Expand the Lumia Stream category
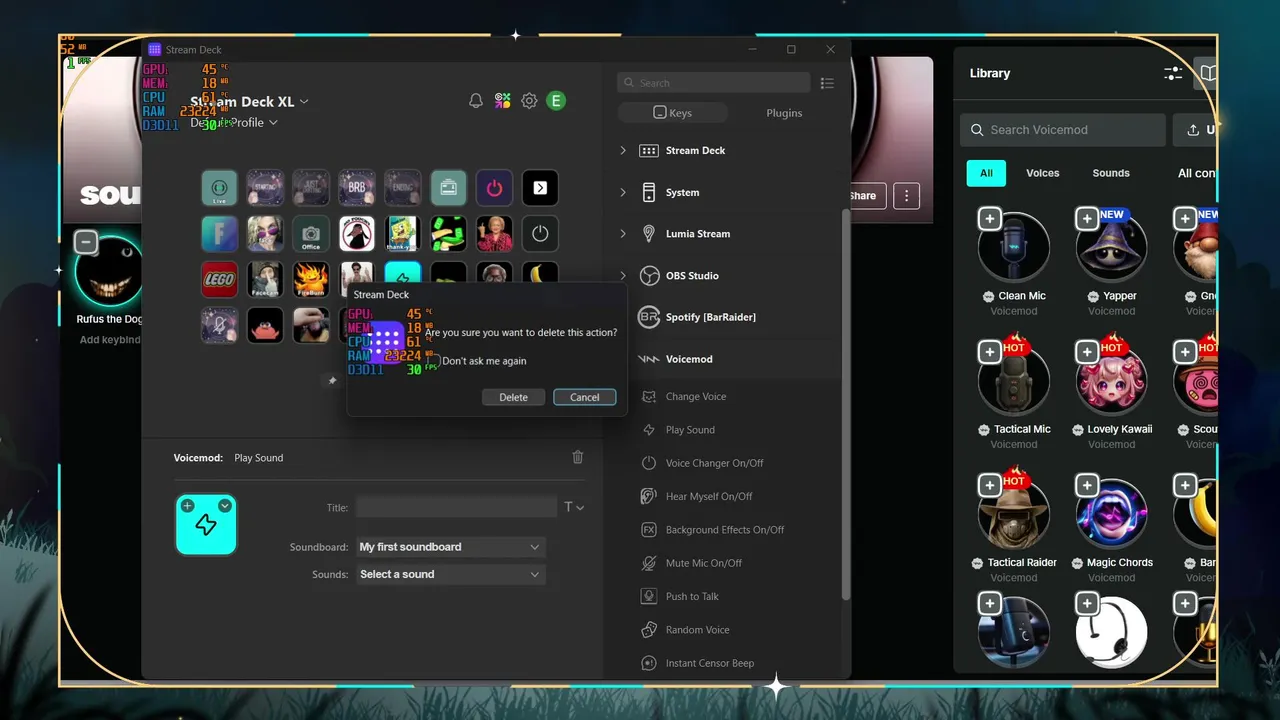1280x720 pixels. click(x=623, y=233)
